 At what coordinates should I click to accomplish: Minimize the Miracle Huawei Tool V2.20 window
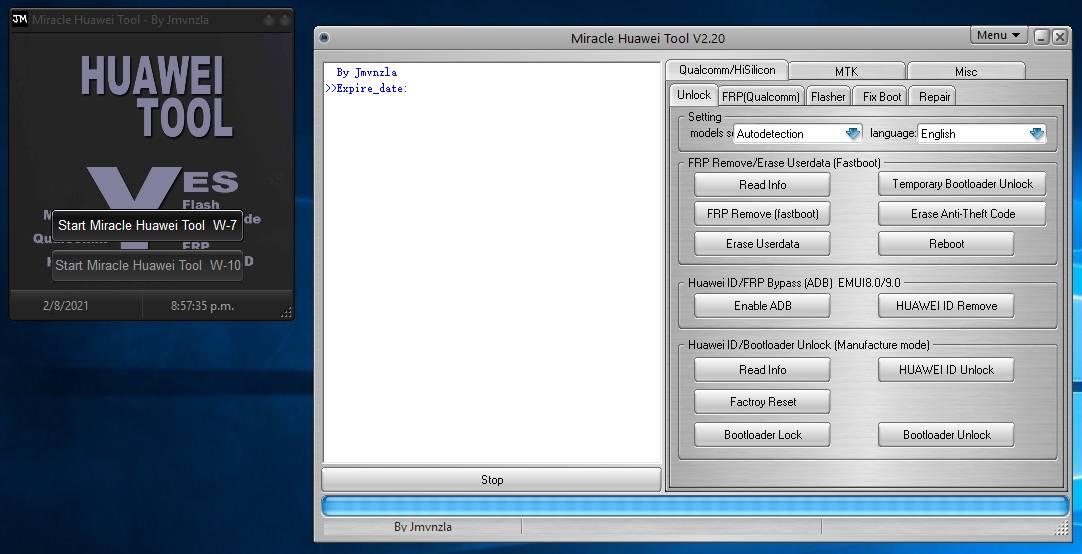(x=1042, y=37)
